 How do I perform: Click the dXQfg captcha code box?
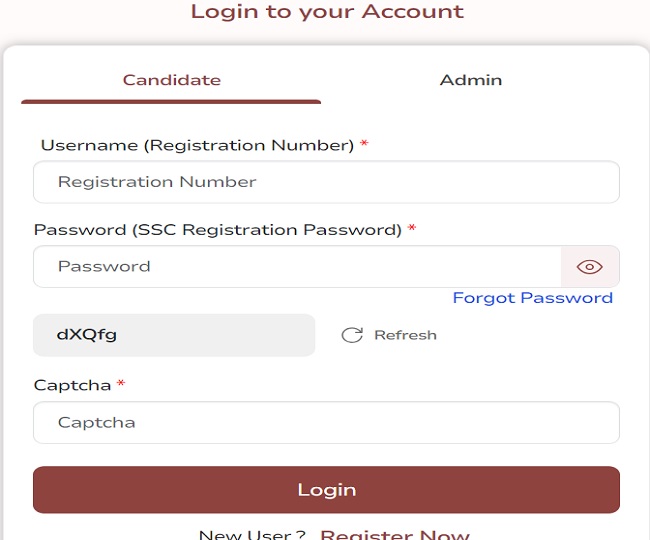point(174,335)
